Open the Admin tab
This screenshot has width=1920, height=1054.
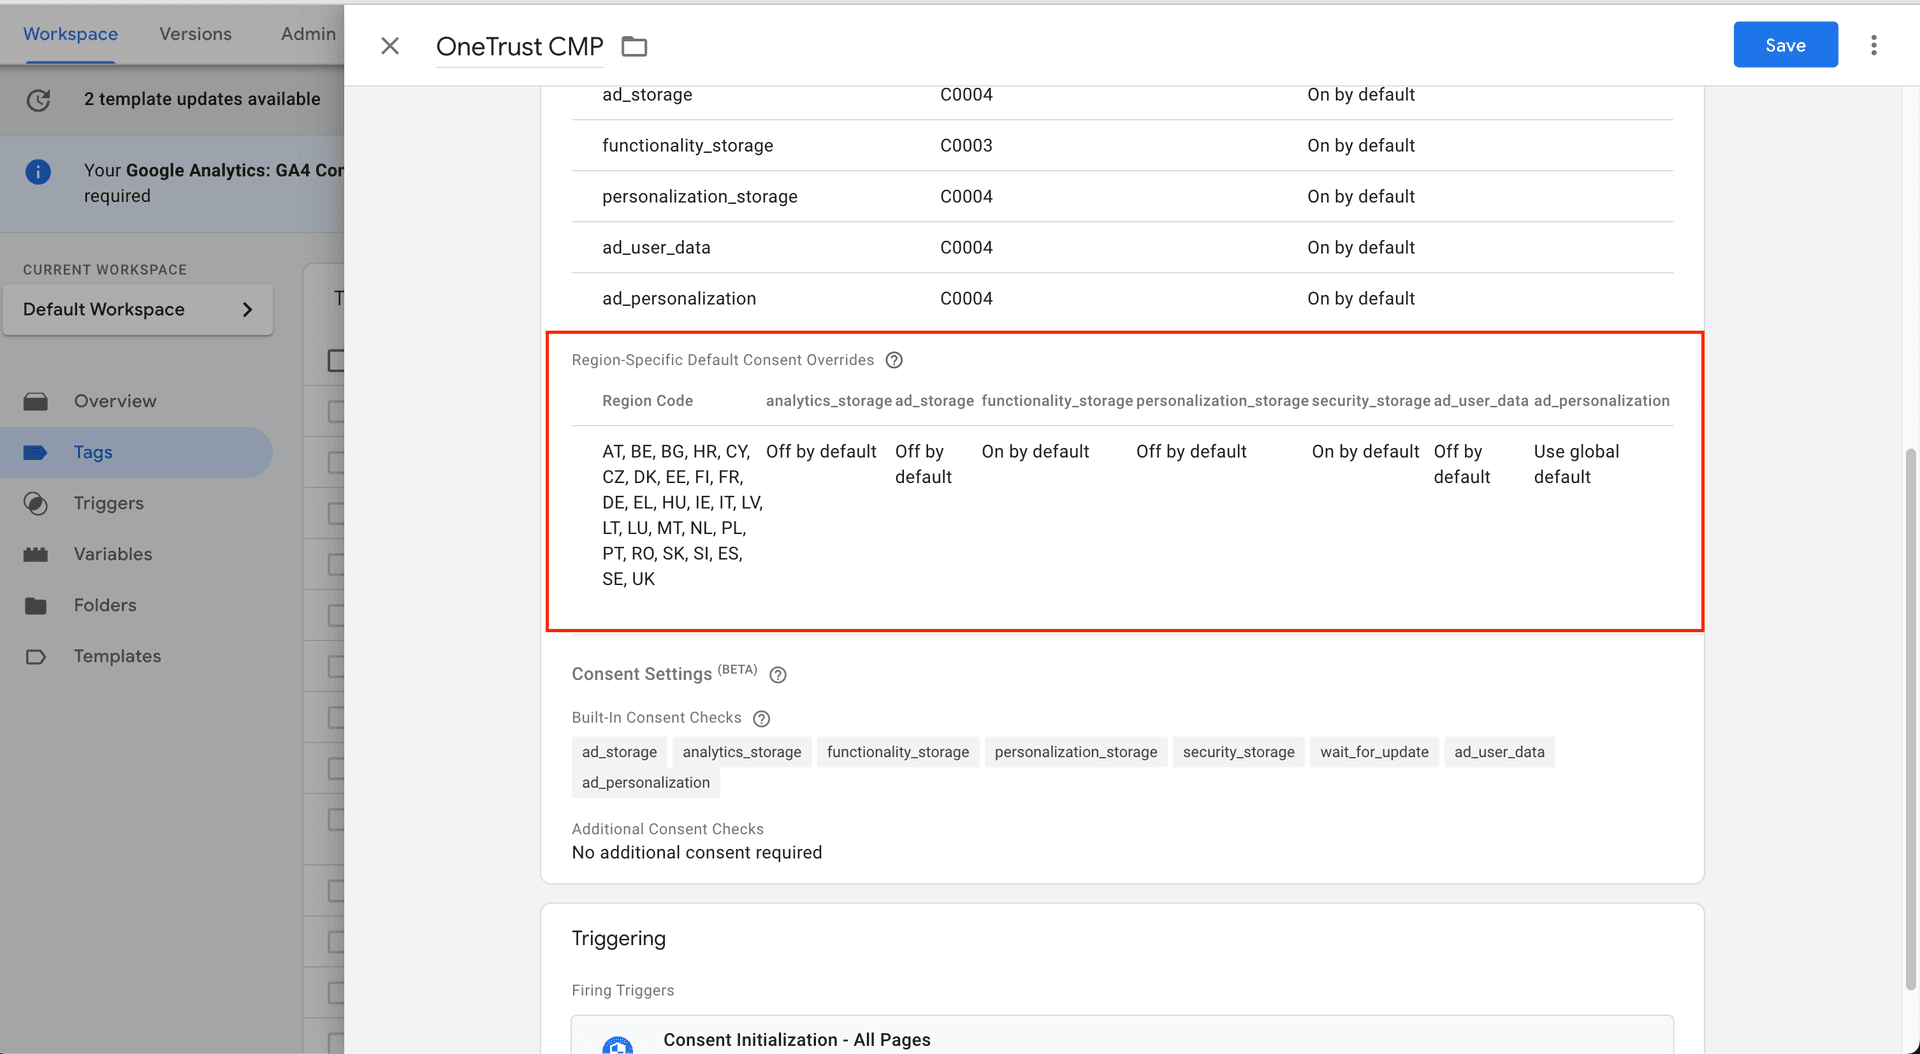[x=308, y=34]
